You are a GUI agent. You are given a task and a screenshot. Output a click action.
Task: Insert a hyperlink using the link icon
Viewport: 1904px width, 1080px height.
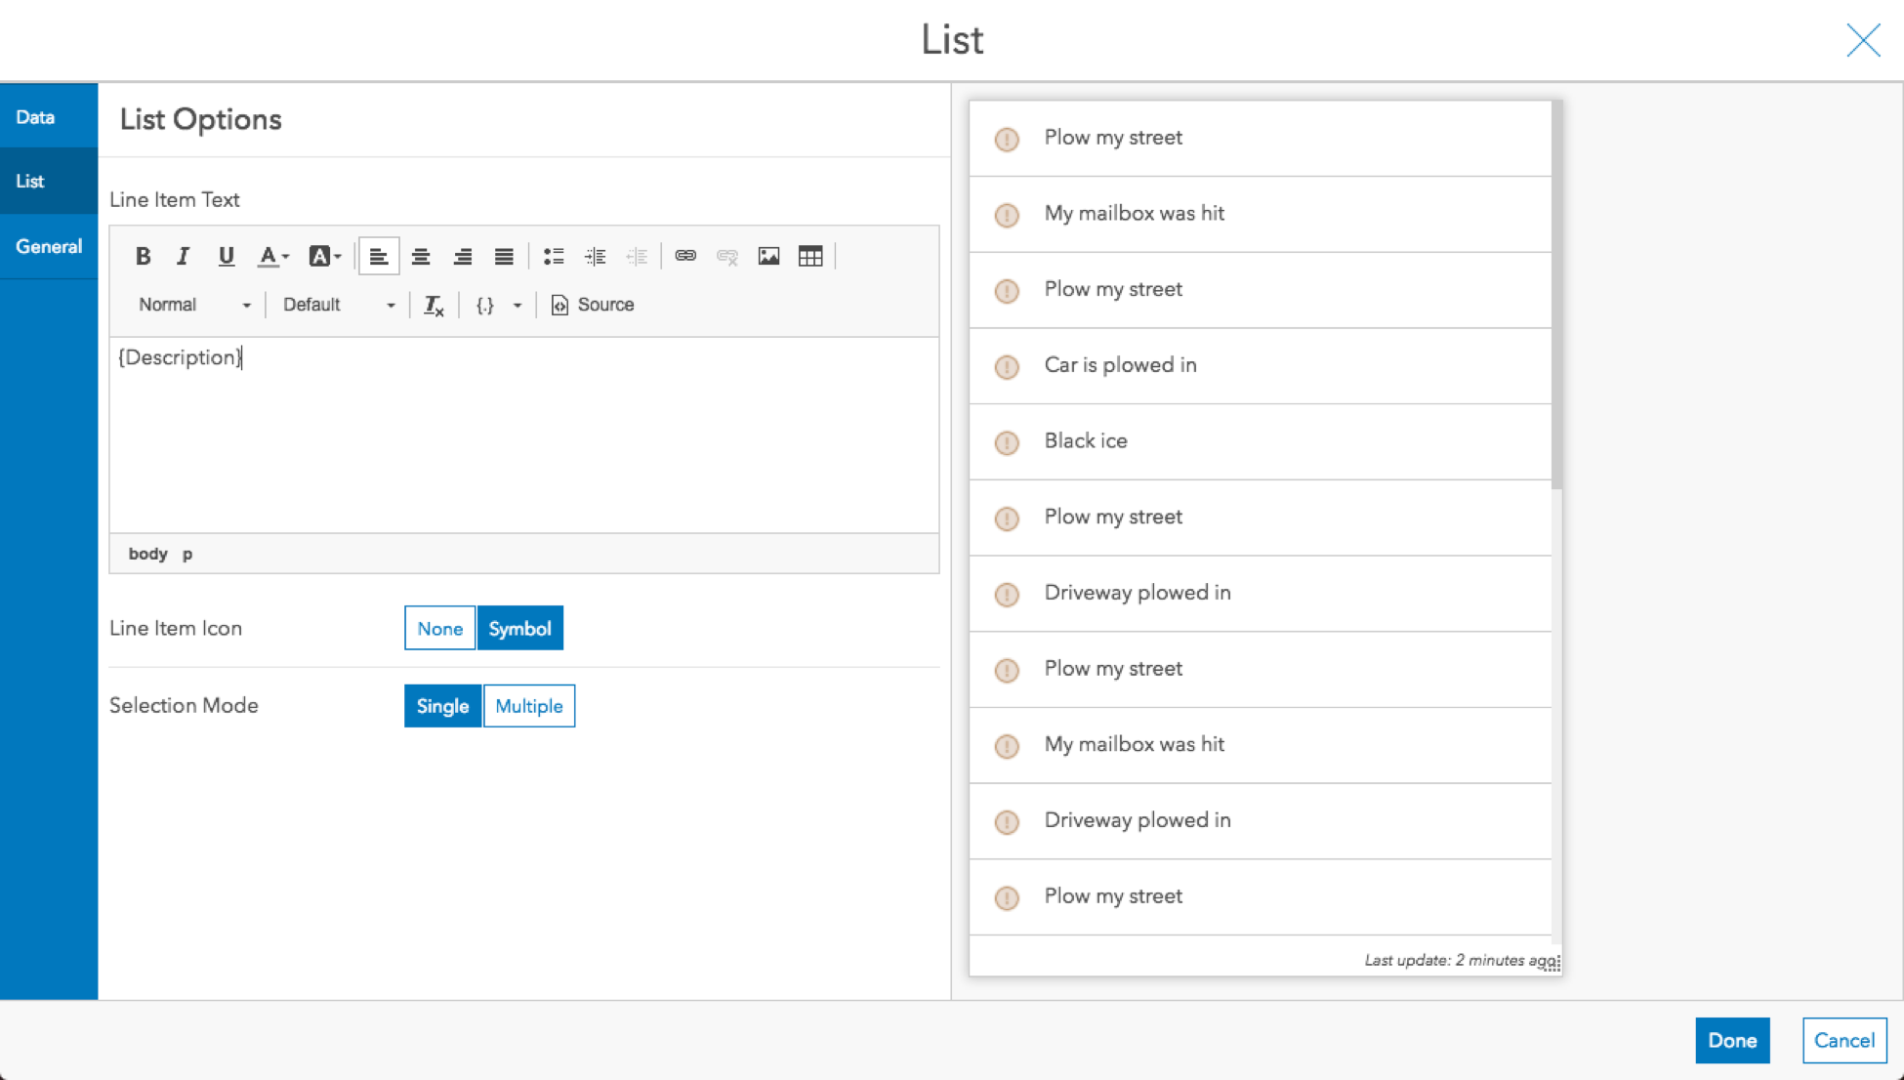click(685, 256)
